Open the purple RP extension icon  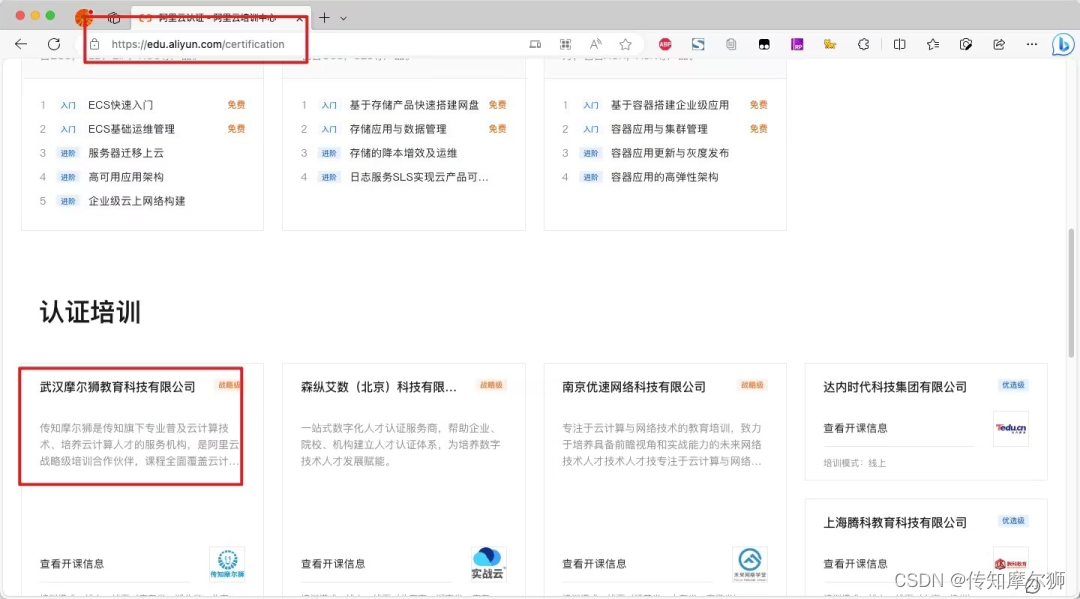click(797, 44)
